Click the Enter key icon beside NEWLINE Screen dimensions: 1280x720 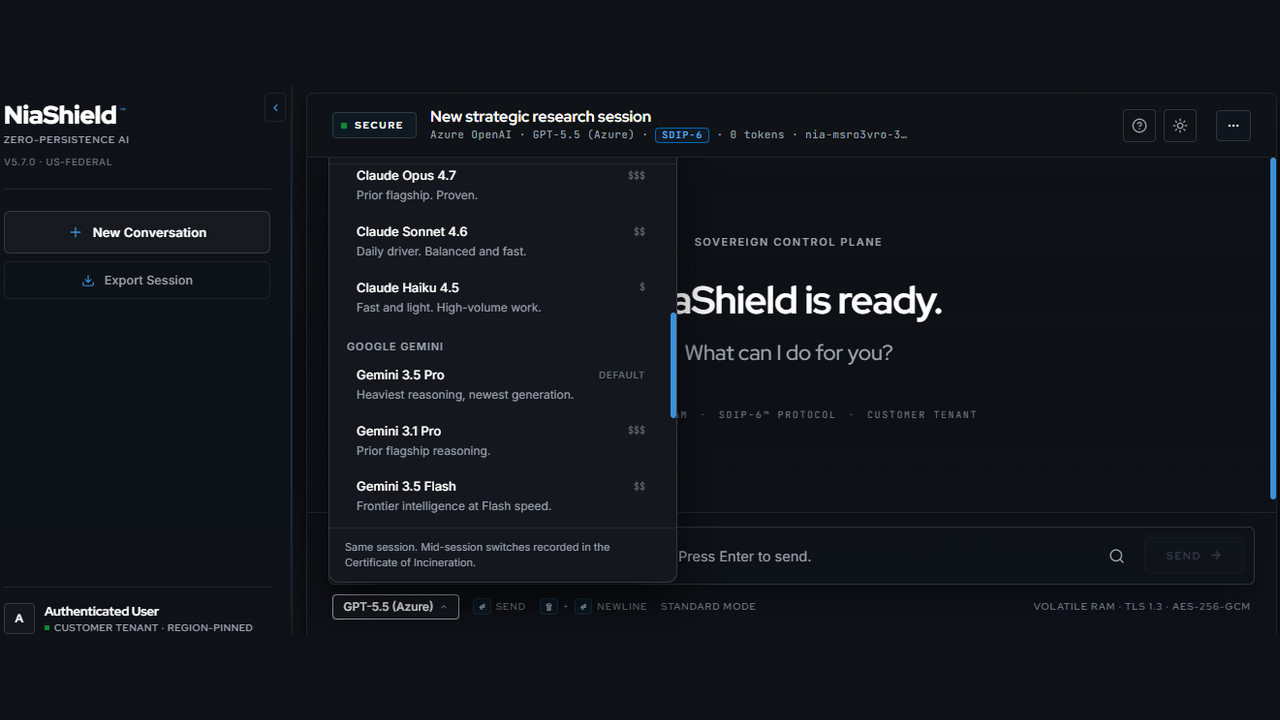coord(583,606)
